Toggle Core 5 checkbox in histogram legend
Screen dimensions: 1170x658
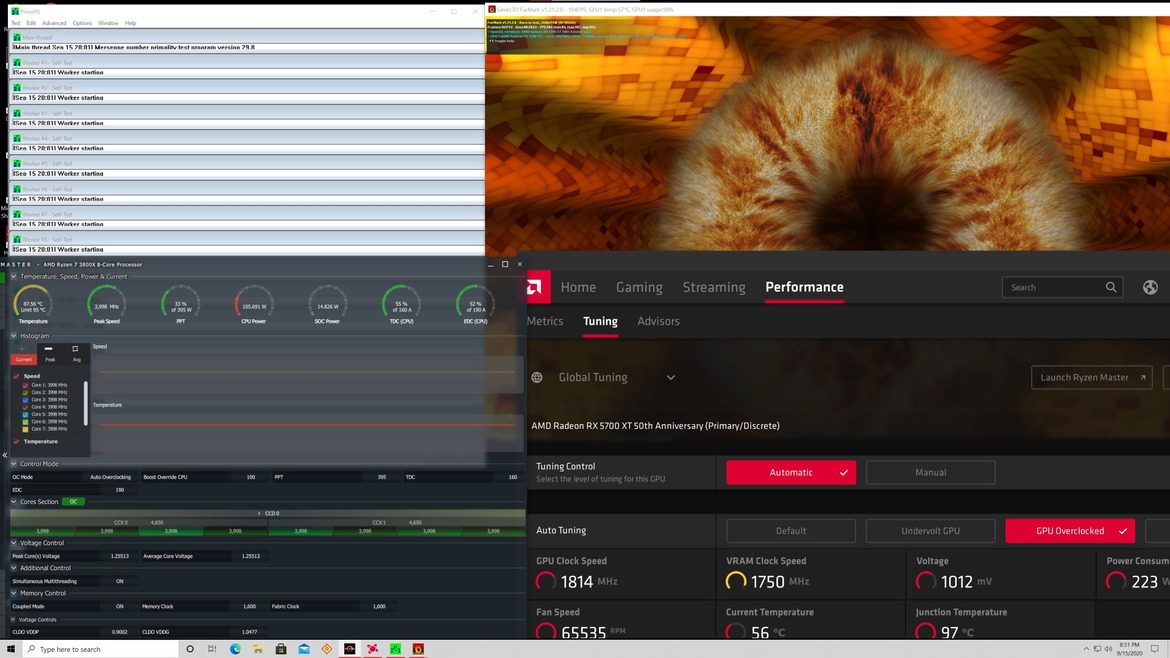point(25,414)
